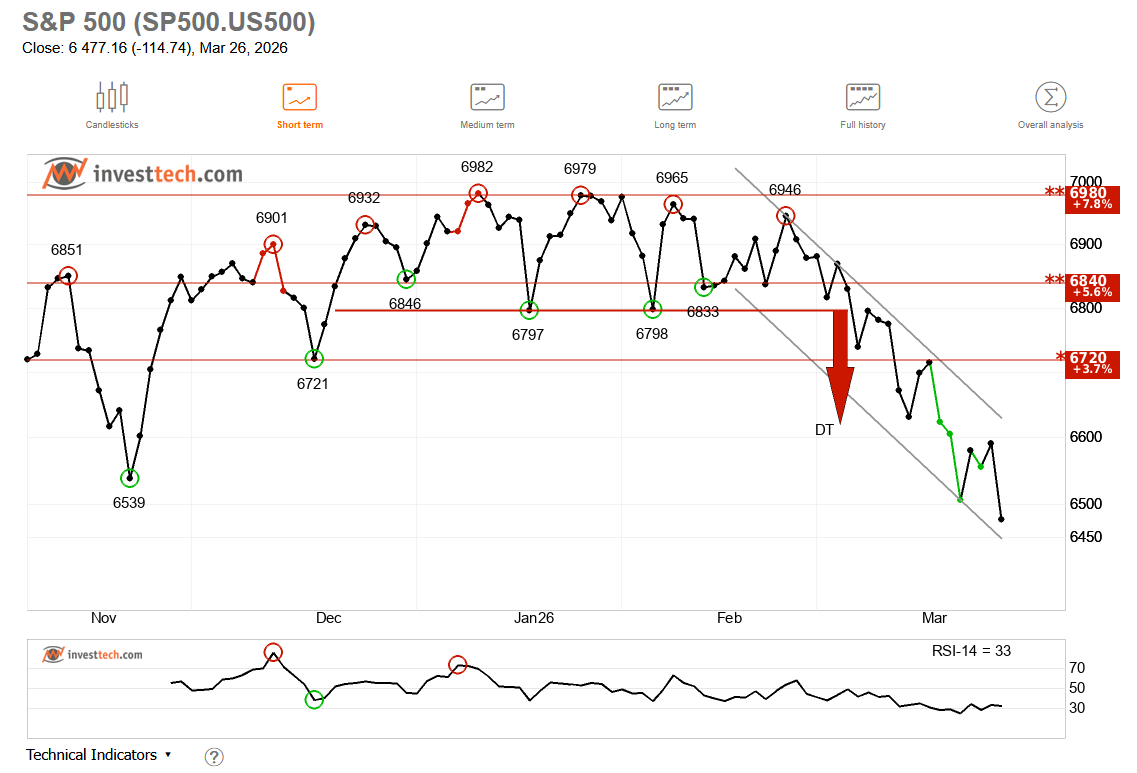Click the Candlesticks text label

[x=112, y=125]
